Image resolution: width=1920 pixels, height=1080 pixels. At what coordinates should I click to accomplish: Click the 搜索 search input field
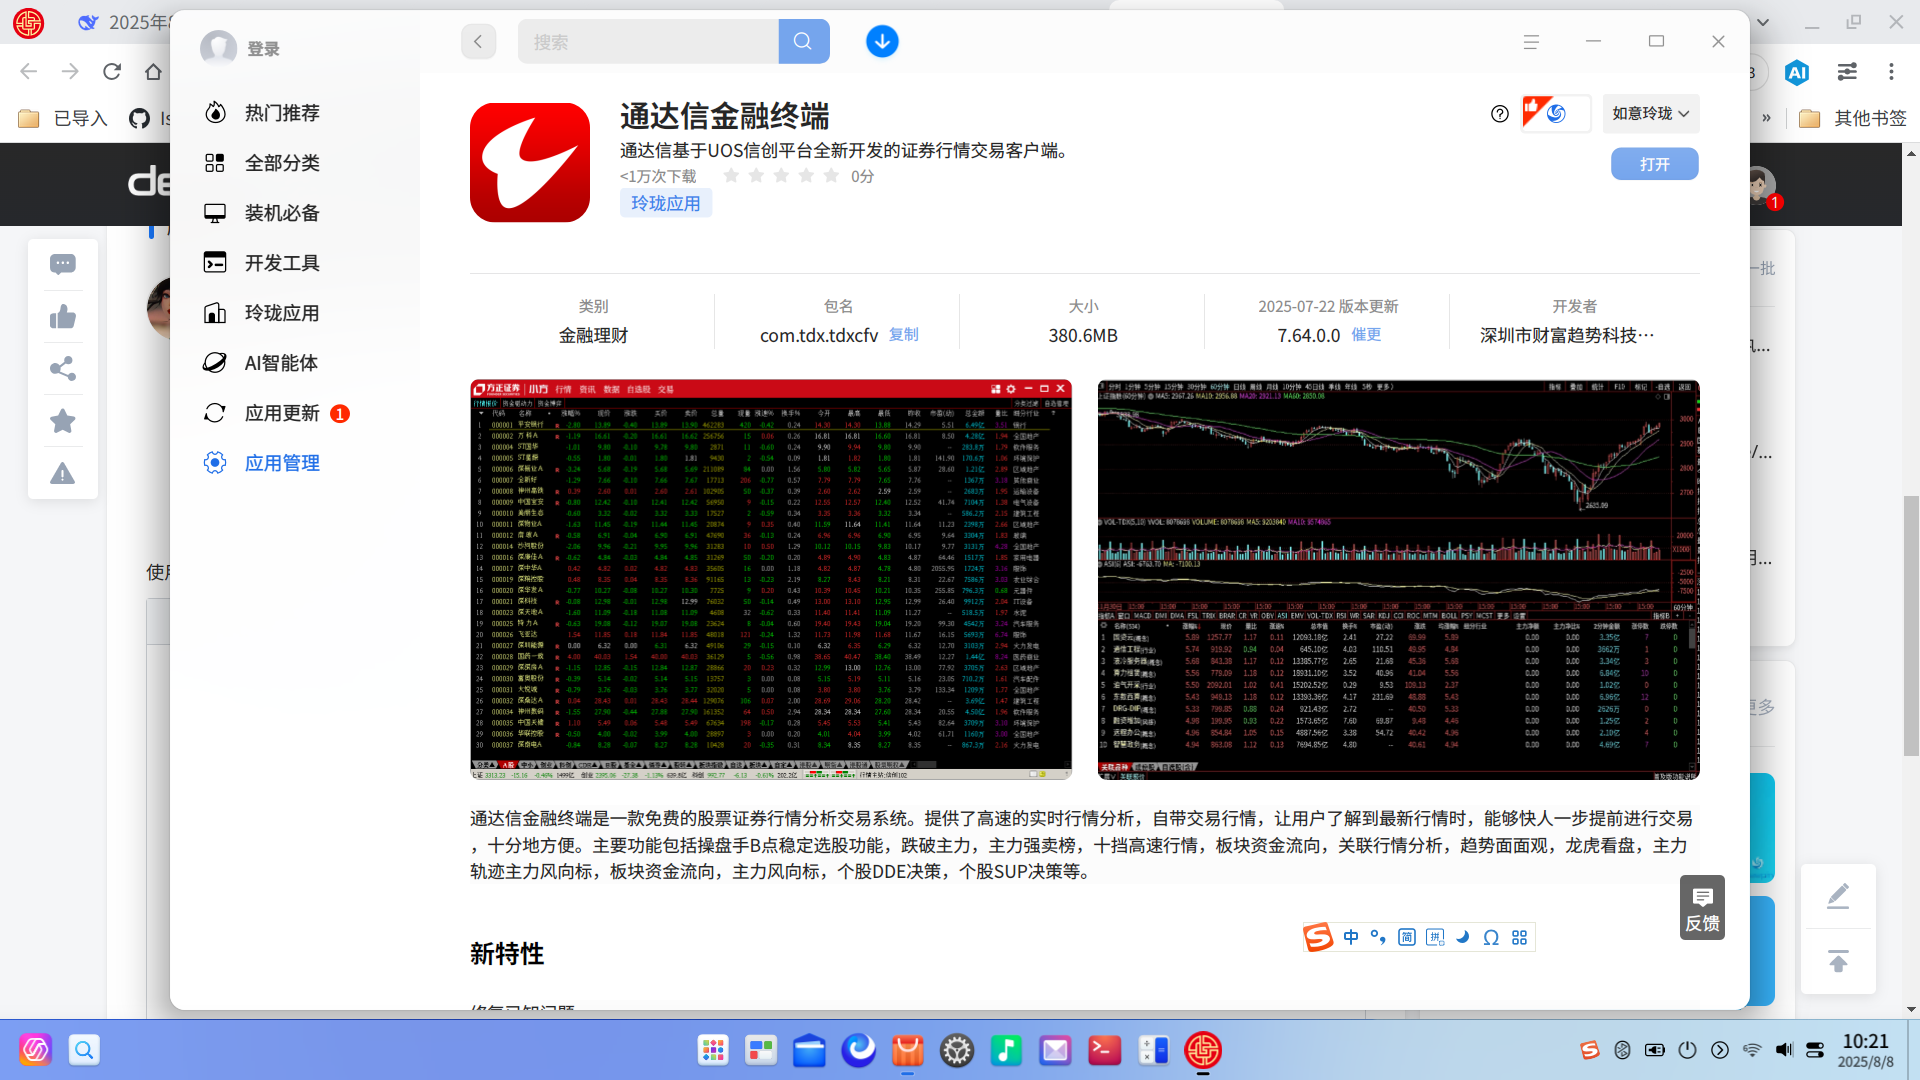[x=648, y=41]
